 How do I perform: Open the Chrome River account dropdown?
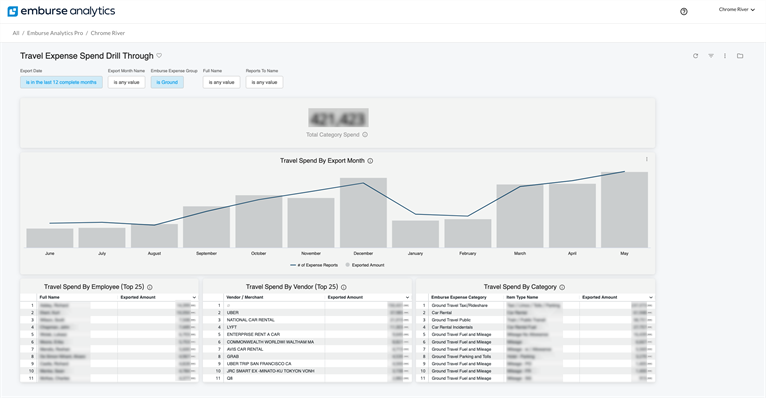click(737, 10)
